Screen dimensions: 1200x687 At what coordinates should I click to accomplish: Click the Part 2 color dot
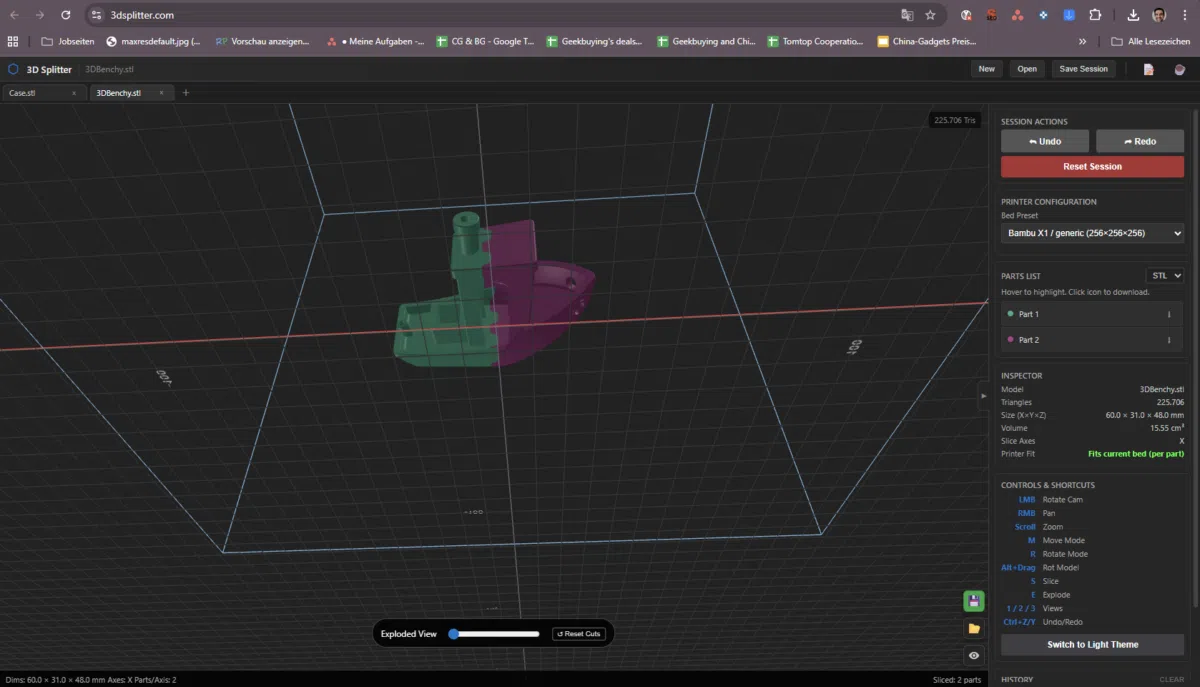1011,340
